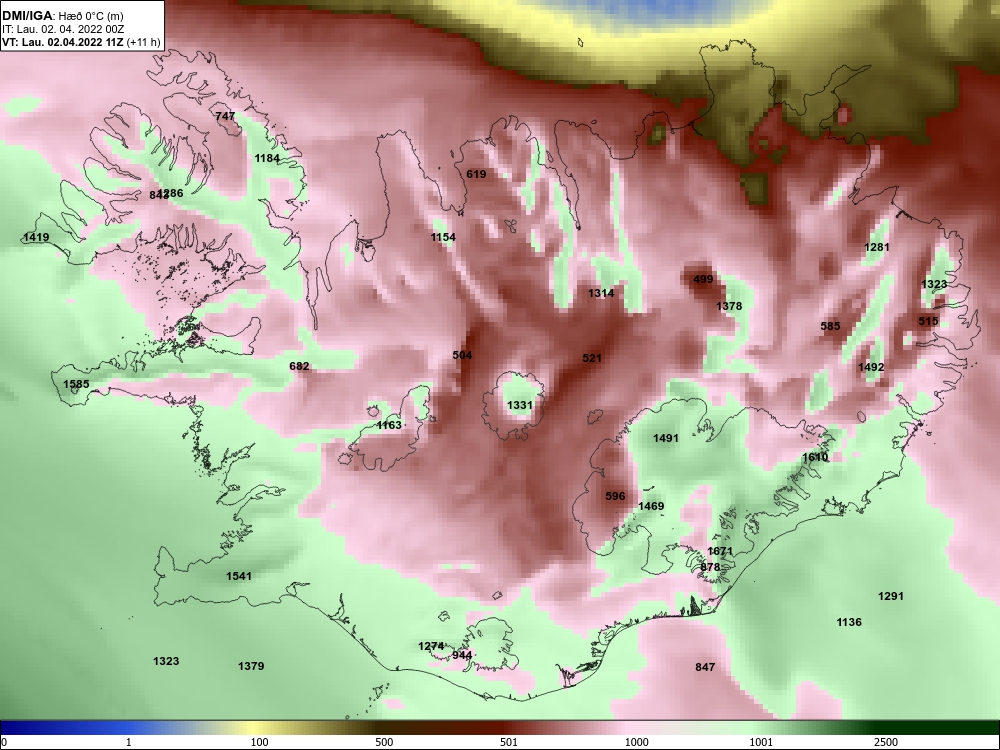Viewport: 1000px width, 750px height.
Task: Select the 1541 value label
Action: (x=239, y=577)
